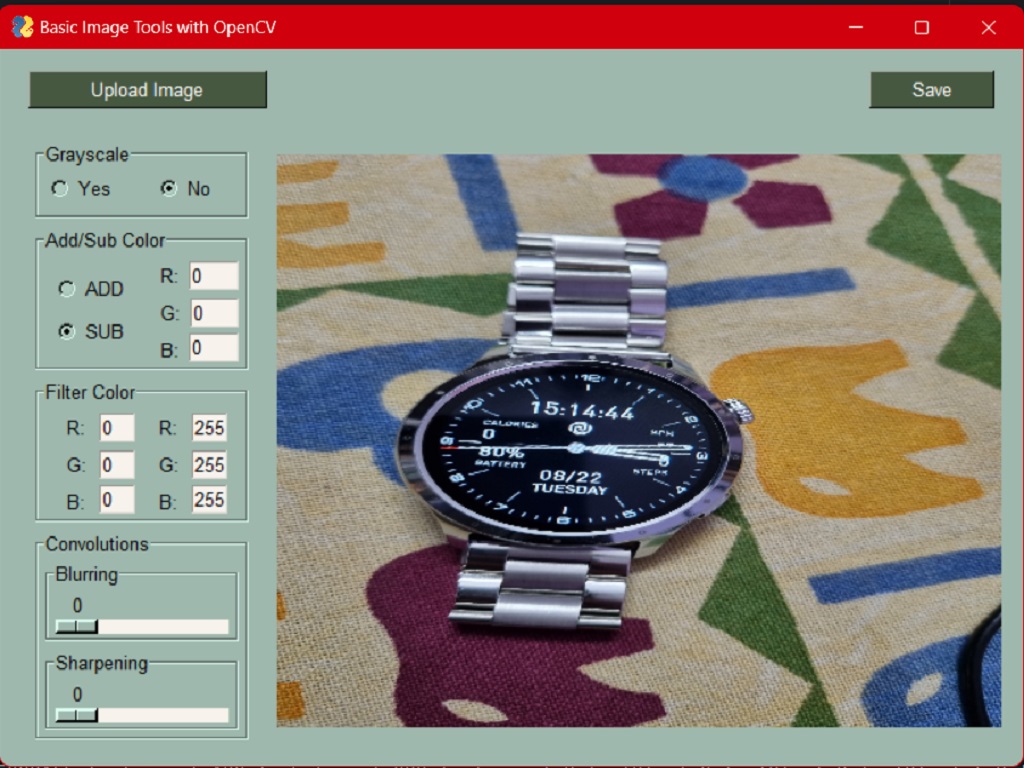Viewport: 1024px width, 768px height.
Task: Click the Python app icon in title bar
Action: point(22,27)
